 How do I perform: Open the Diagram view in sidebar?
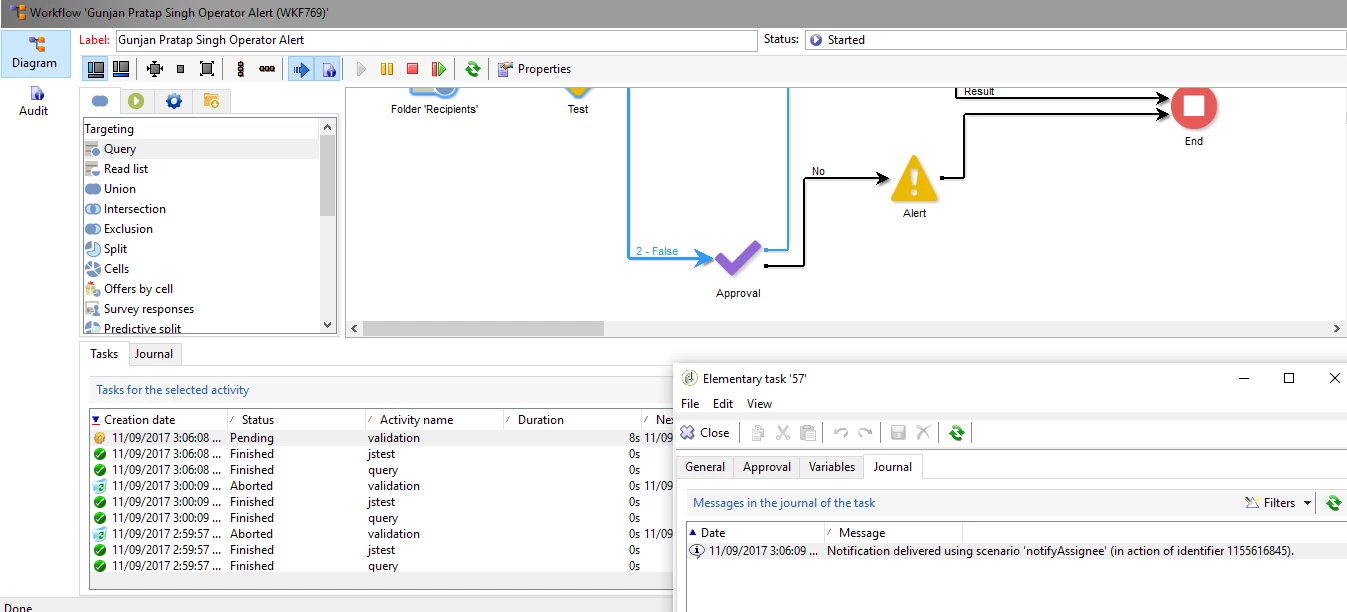(x=35, y=53)
